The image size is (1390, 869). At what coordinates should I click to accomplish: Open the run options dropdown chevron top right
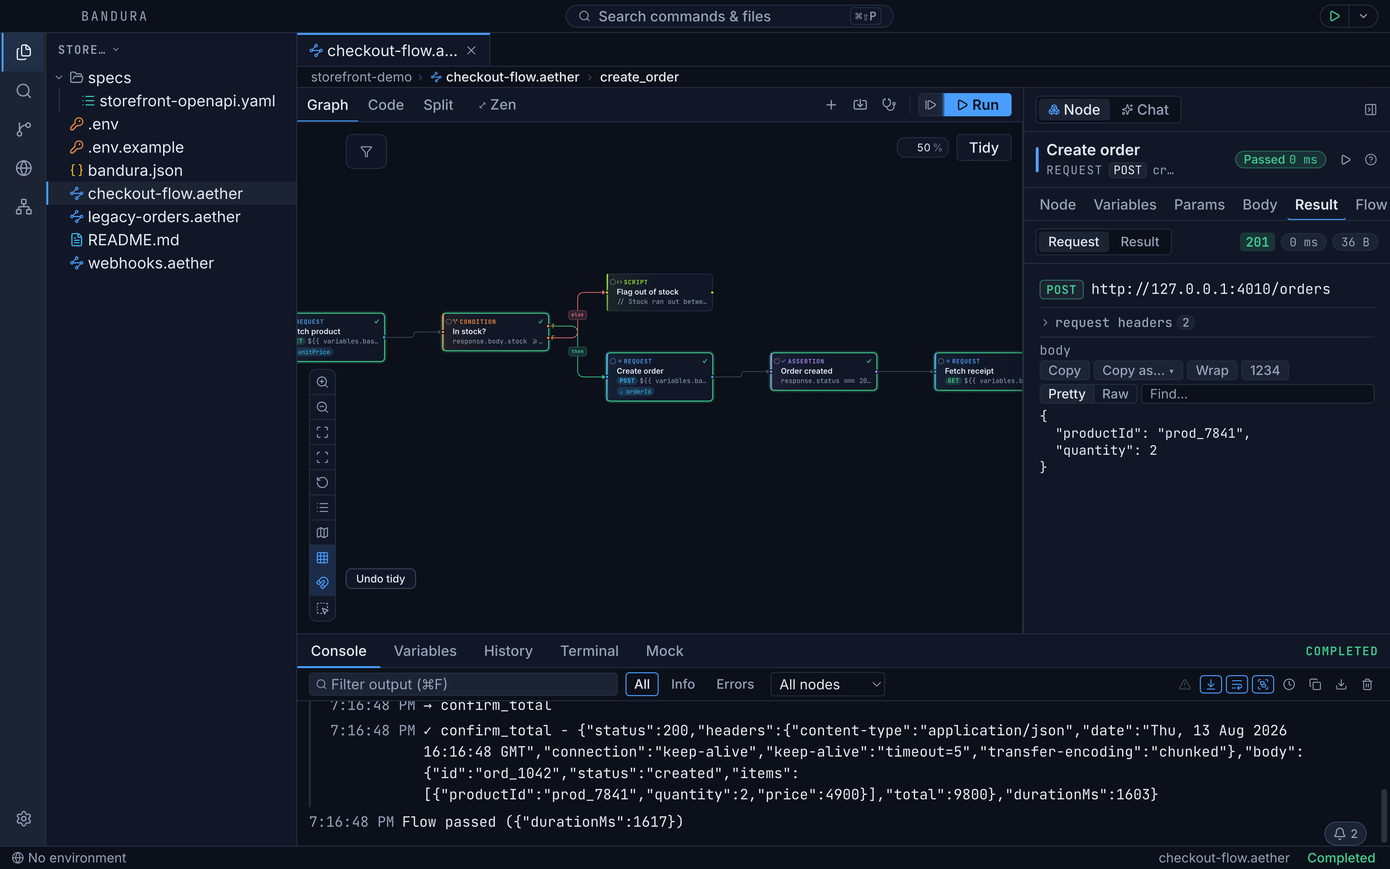(1363, 16)
